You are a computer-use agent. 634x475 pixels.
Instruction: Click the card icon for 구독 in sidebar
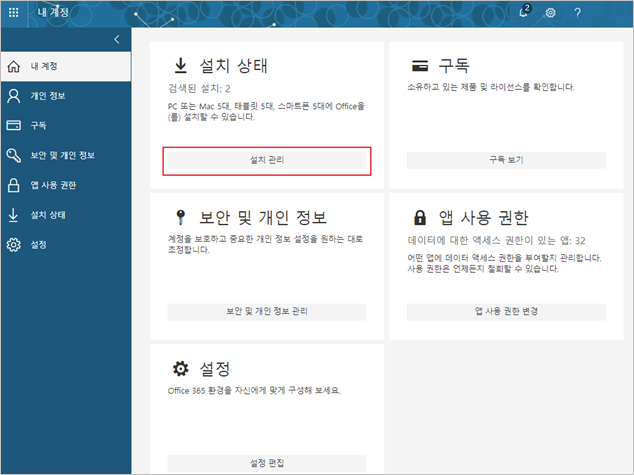pos(14,125)
